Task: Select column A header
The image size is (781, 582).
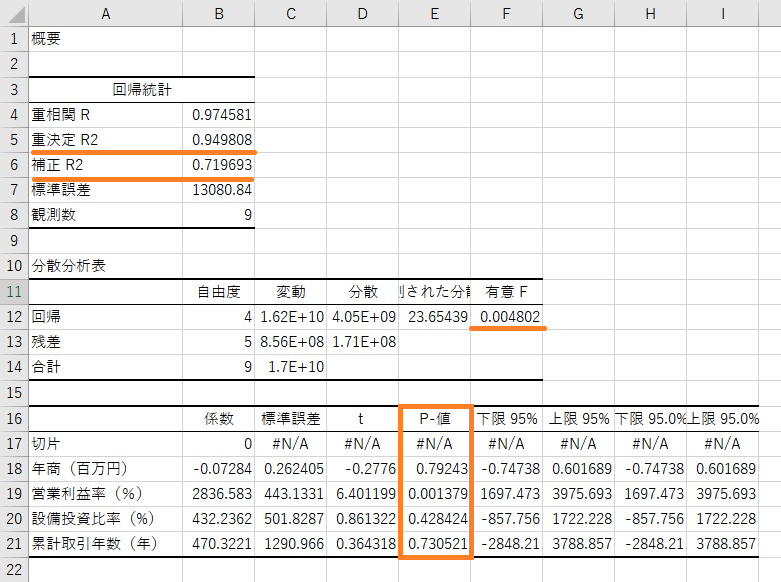Action: (106, 13)
